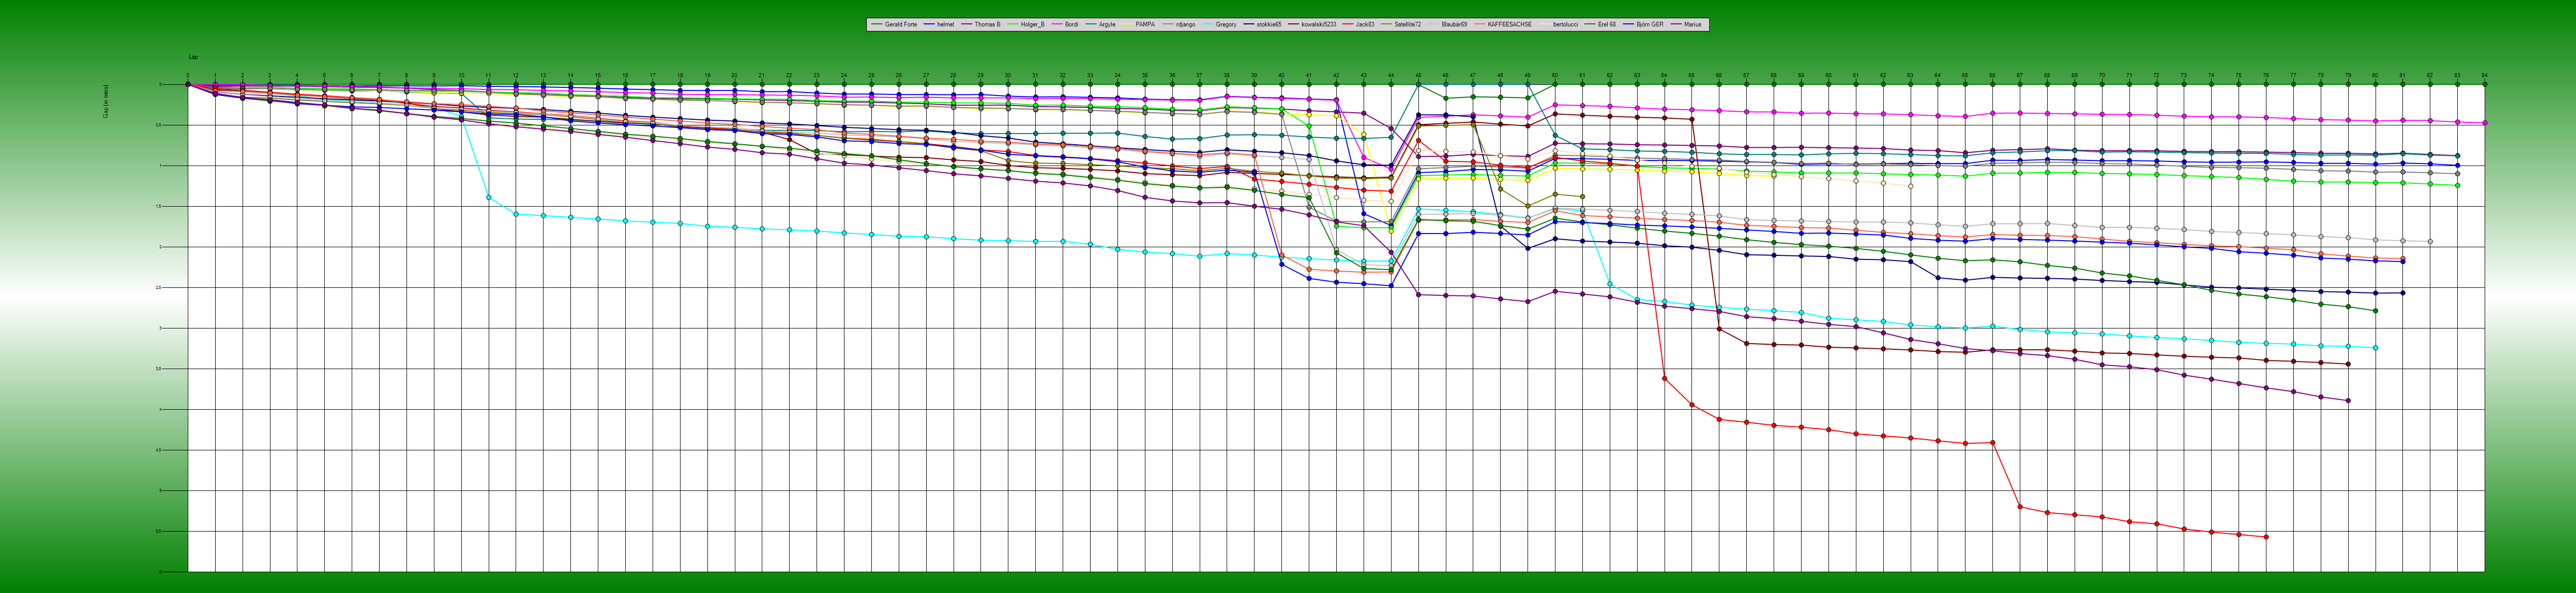Screen dimensions: 2576x593
Task: Click the Björn GER legend entry
Action: pyautogui.click(x=1649, y=24)
